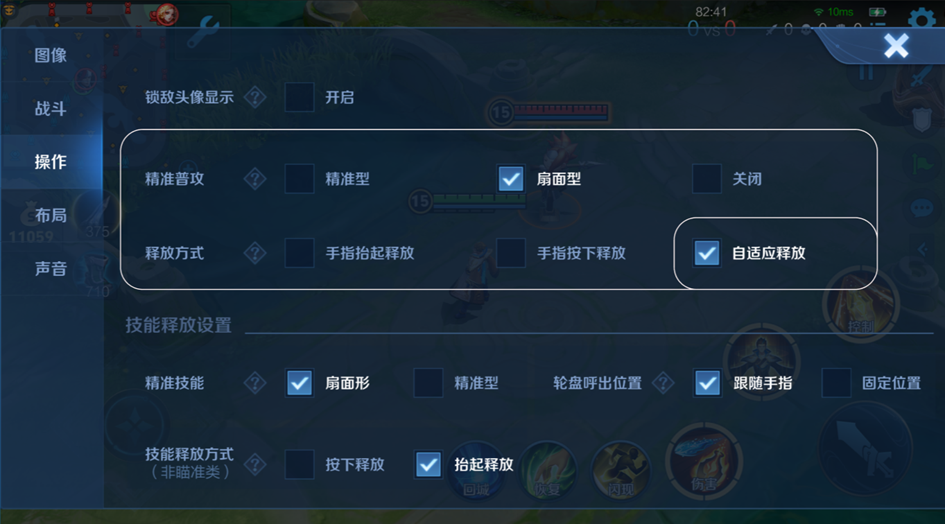Viewport: 945px width, 524px height.
Task: Open help icon beside 锁敌头像显示
Action: pos(255,97)
